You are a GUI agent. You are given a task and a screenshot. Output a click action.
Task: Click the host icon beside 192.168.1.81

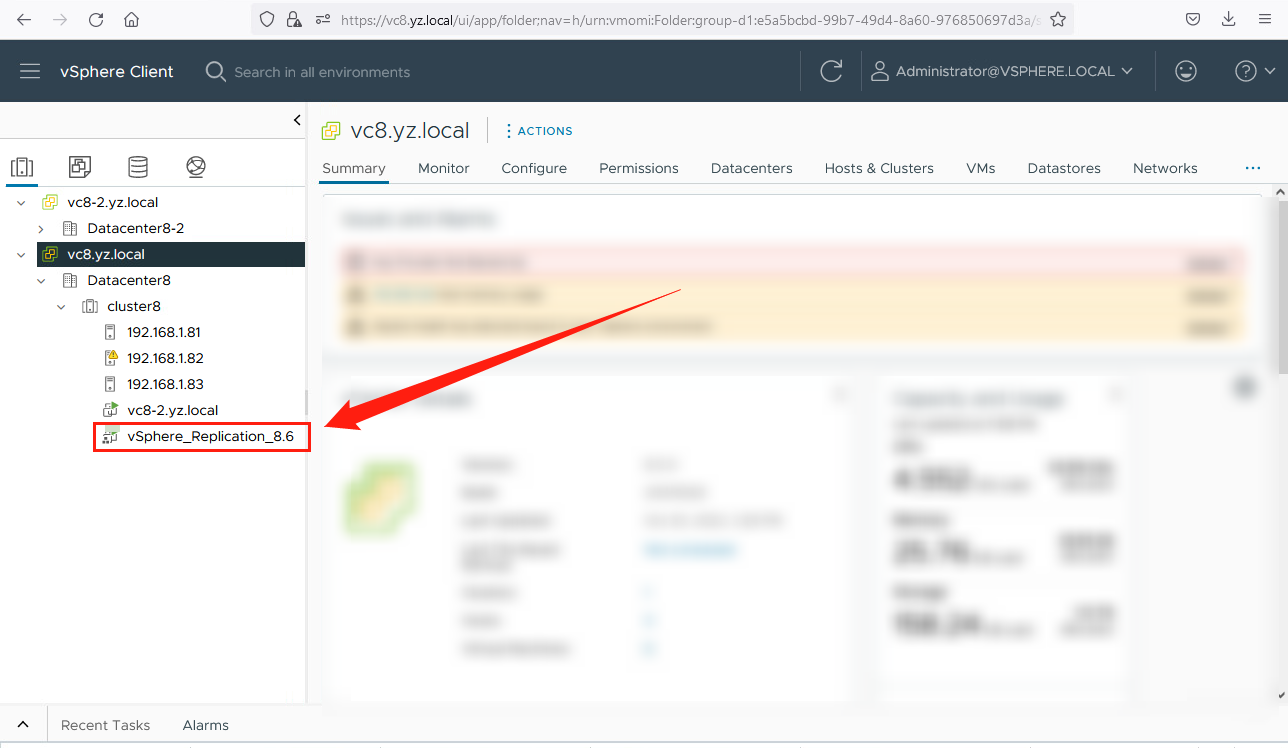pos(111,332)
